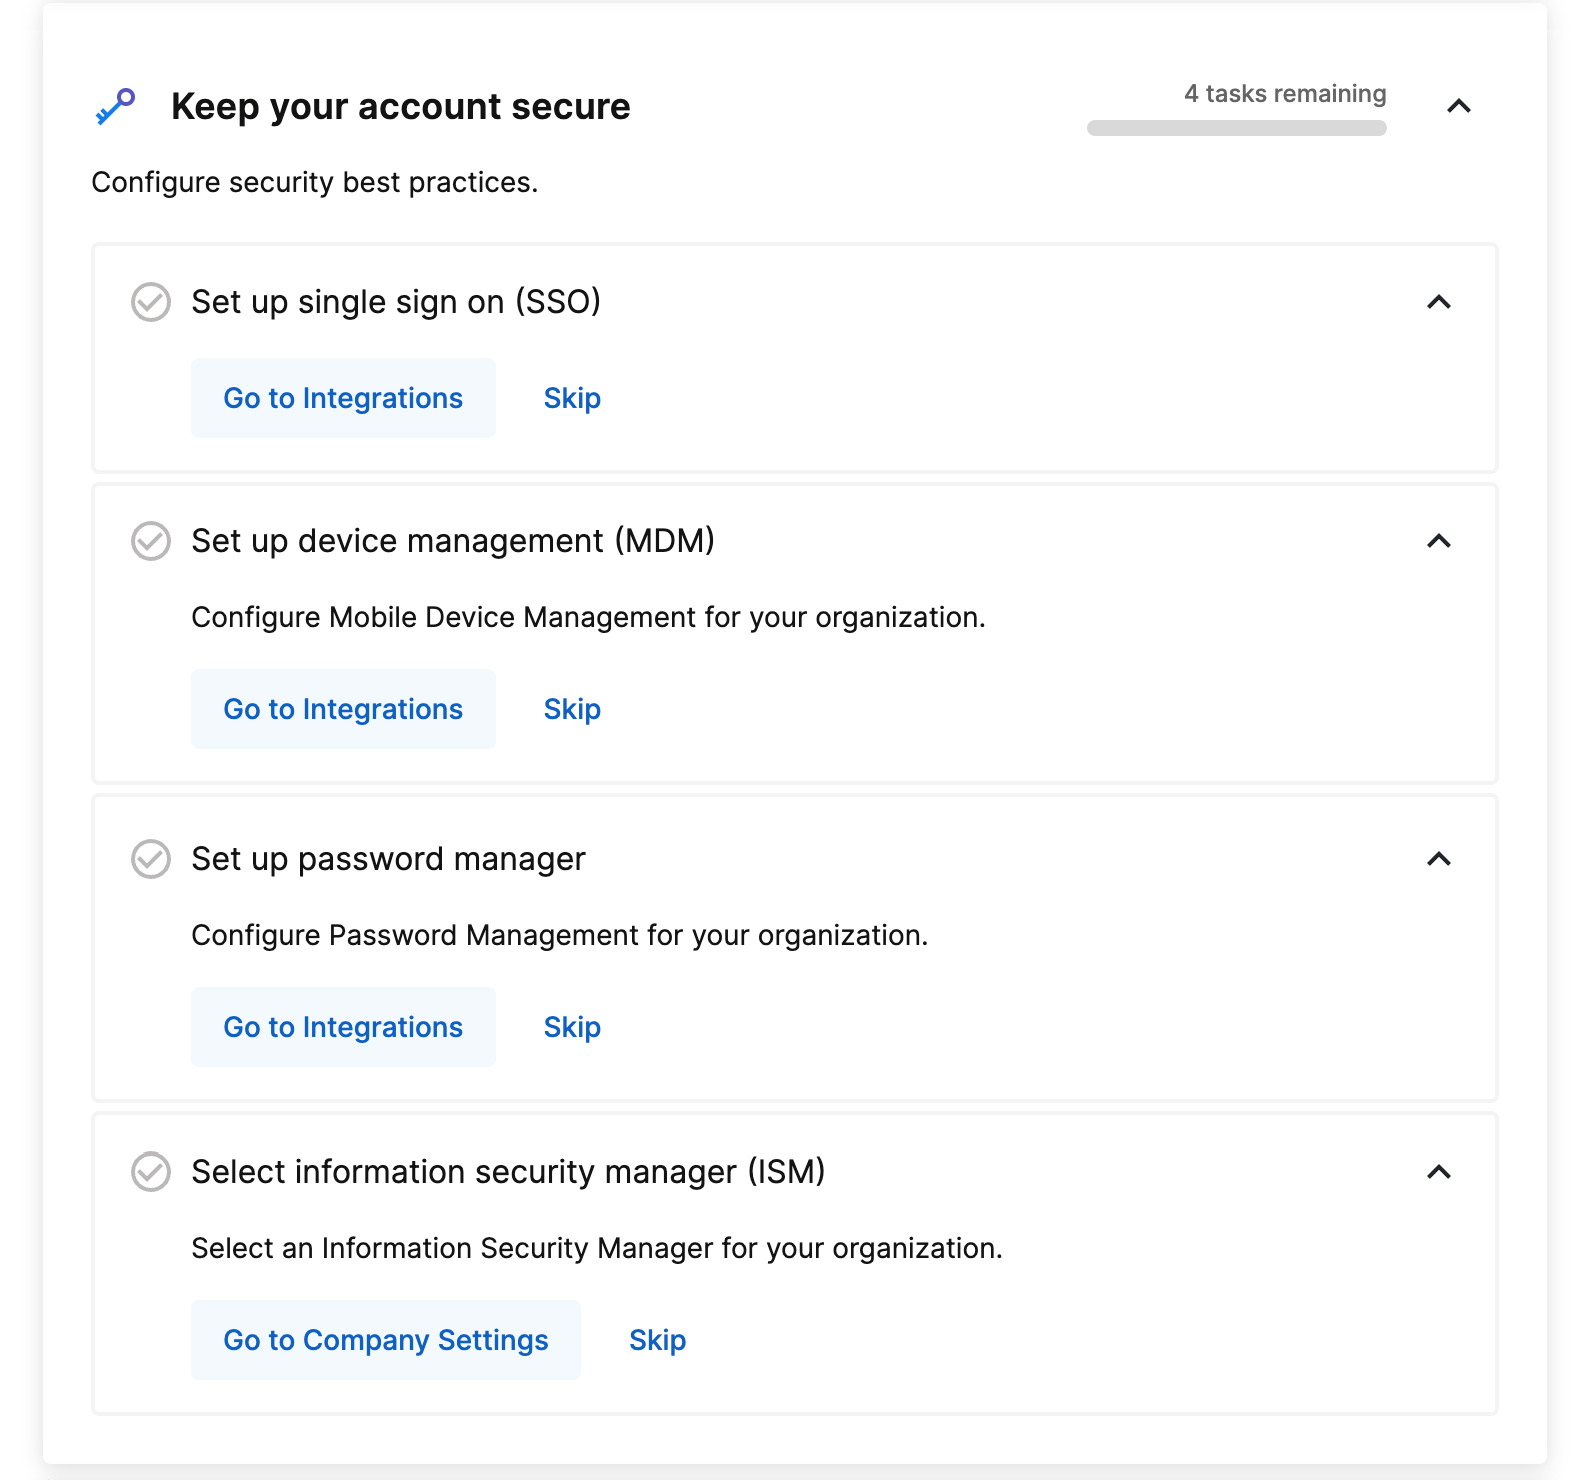Click the key icon beside Keep your account secure
Viewport: 1580px width, 1480px height.
pos(115,106)
